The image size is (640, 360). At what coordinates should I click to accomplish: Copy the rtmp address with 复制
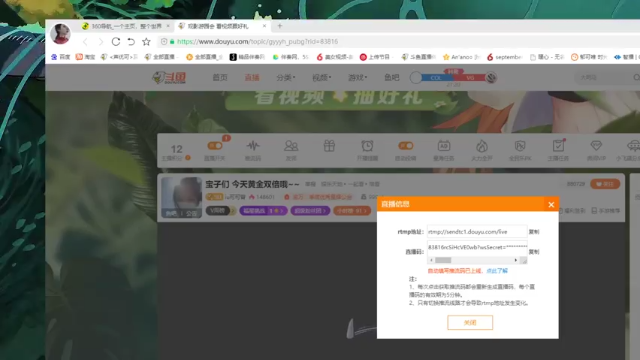(x=534, y=231)
